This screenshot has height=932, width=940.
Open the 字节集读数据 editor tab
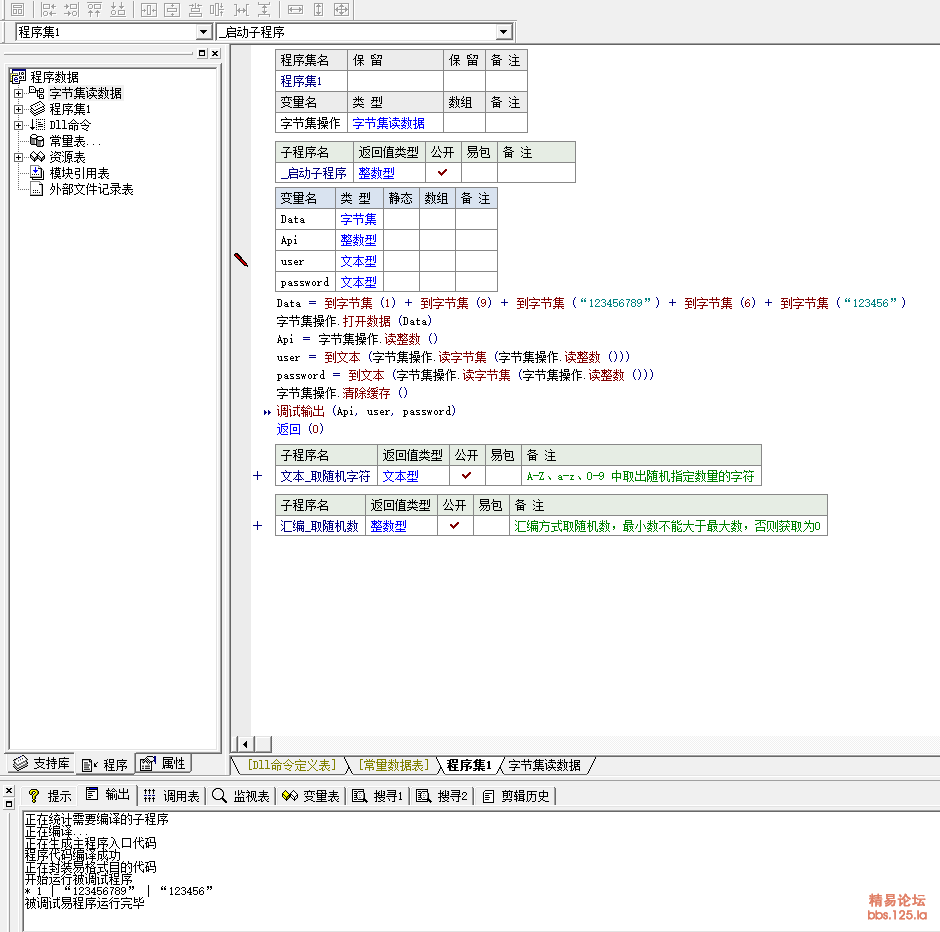[x=545, y=765]
